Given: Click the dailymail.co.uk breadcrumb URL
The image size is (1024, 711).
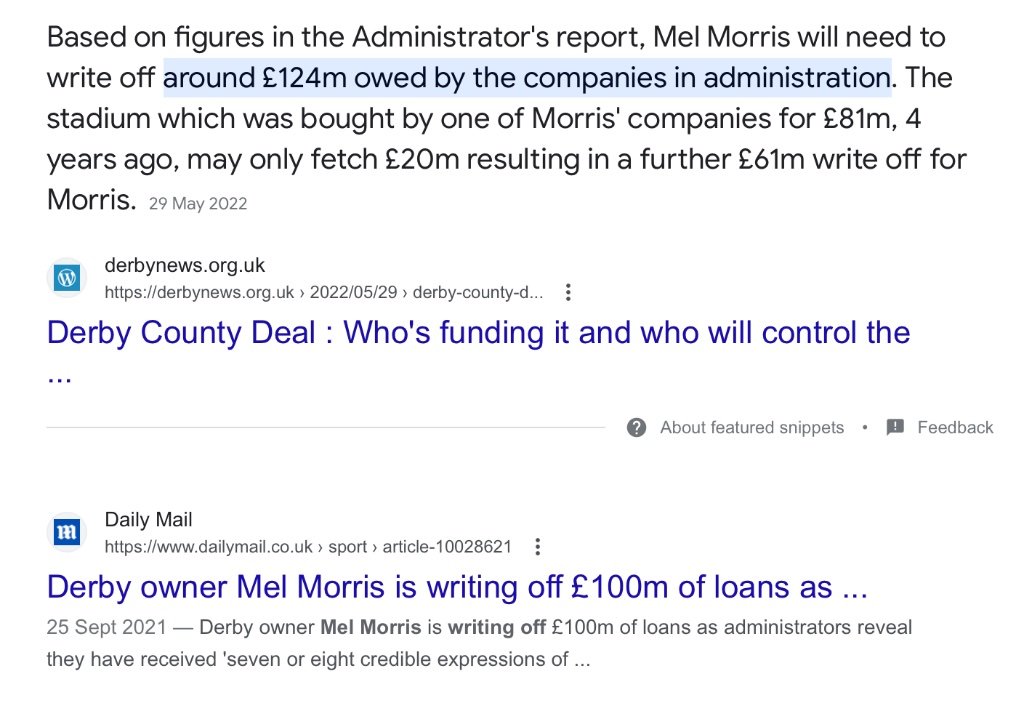Looking at the screenshot, I should pos(308,547).
